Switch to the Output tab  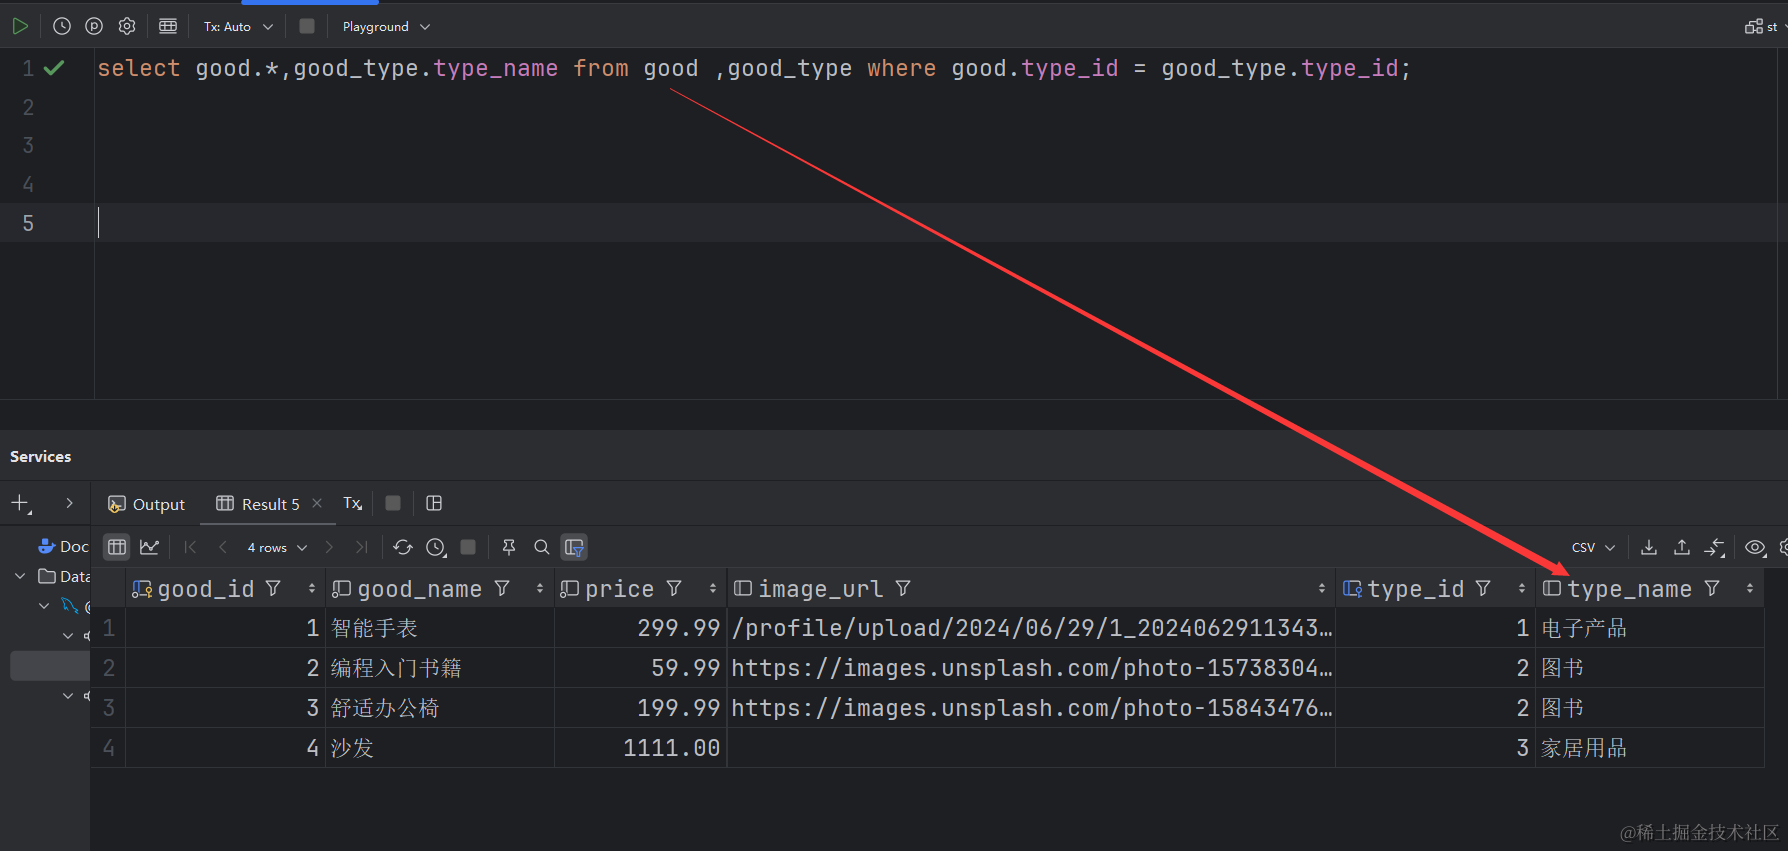click(147, 504)
